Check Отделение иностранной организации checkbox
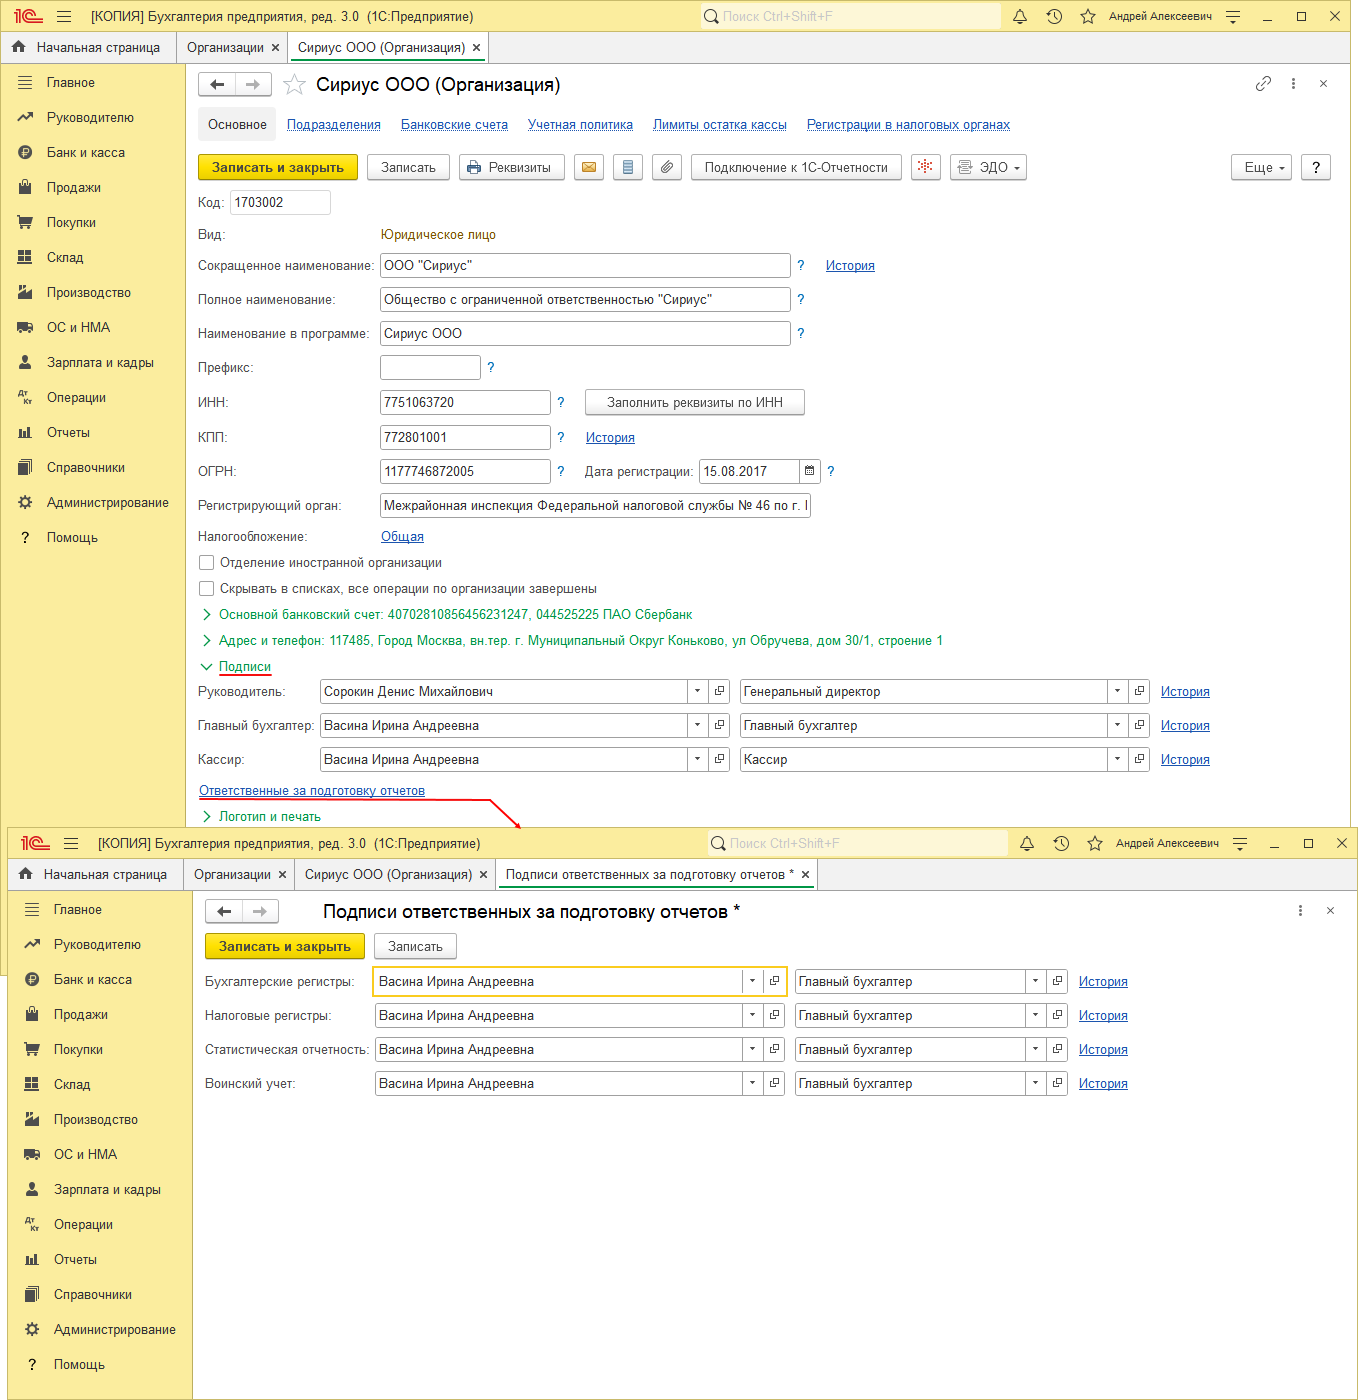This screenshot has width=1358, height=1400. [207, 563]
